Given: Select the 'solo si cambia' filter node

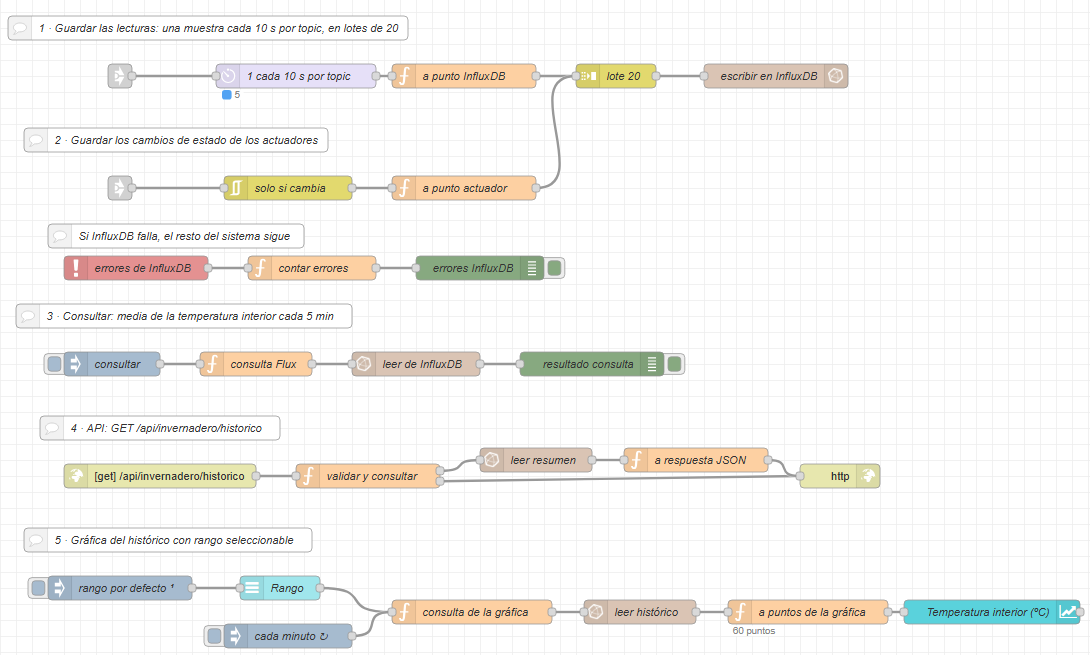Looking at the screenshot, I should pyautogui.click(x=288, y=188).
